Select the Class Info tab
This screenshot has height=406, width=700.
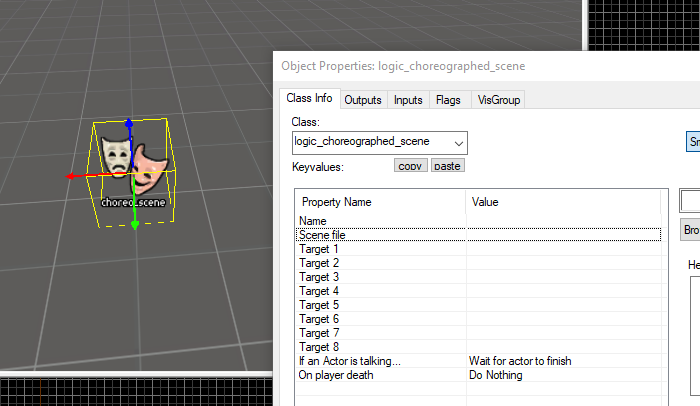coord(309,99)
